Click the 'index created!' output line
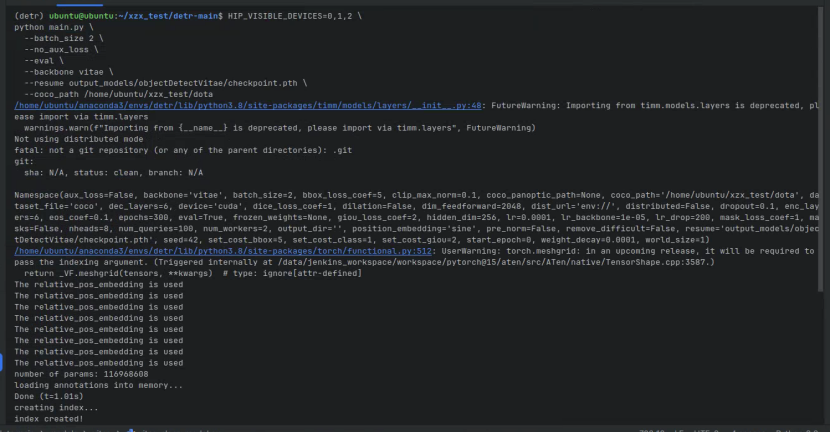 [49, 419]
